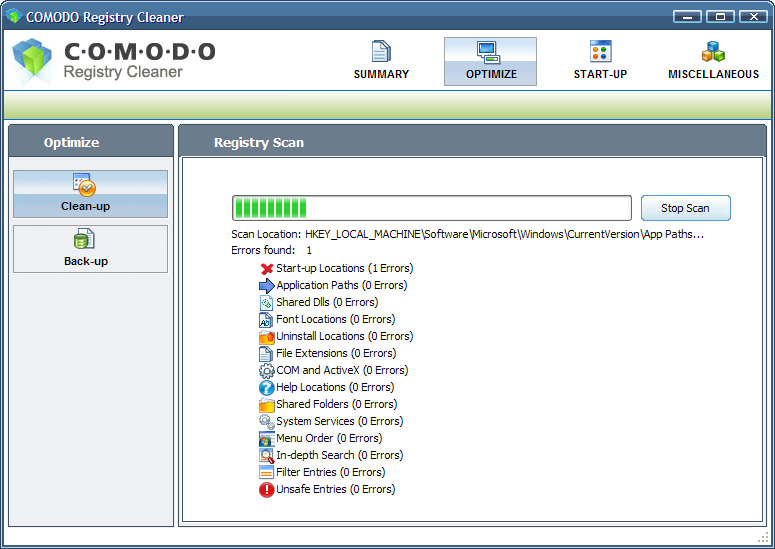Viewport: 775px width, 549px height.
Task: Select 'Shared Dlls (0 Errors)' text
Action: pos(327,302)
